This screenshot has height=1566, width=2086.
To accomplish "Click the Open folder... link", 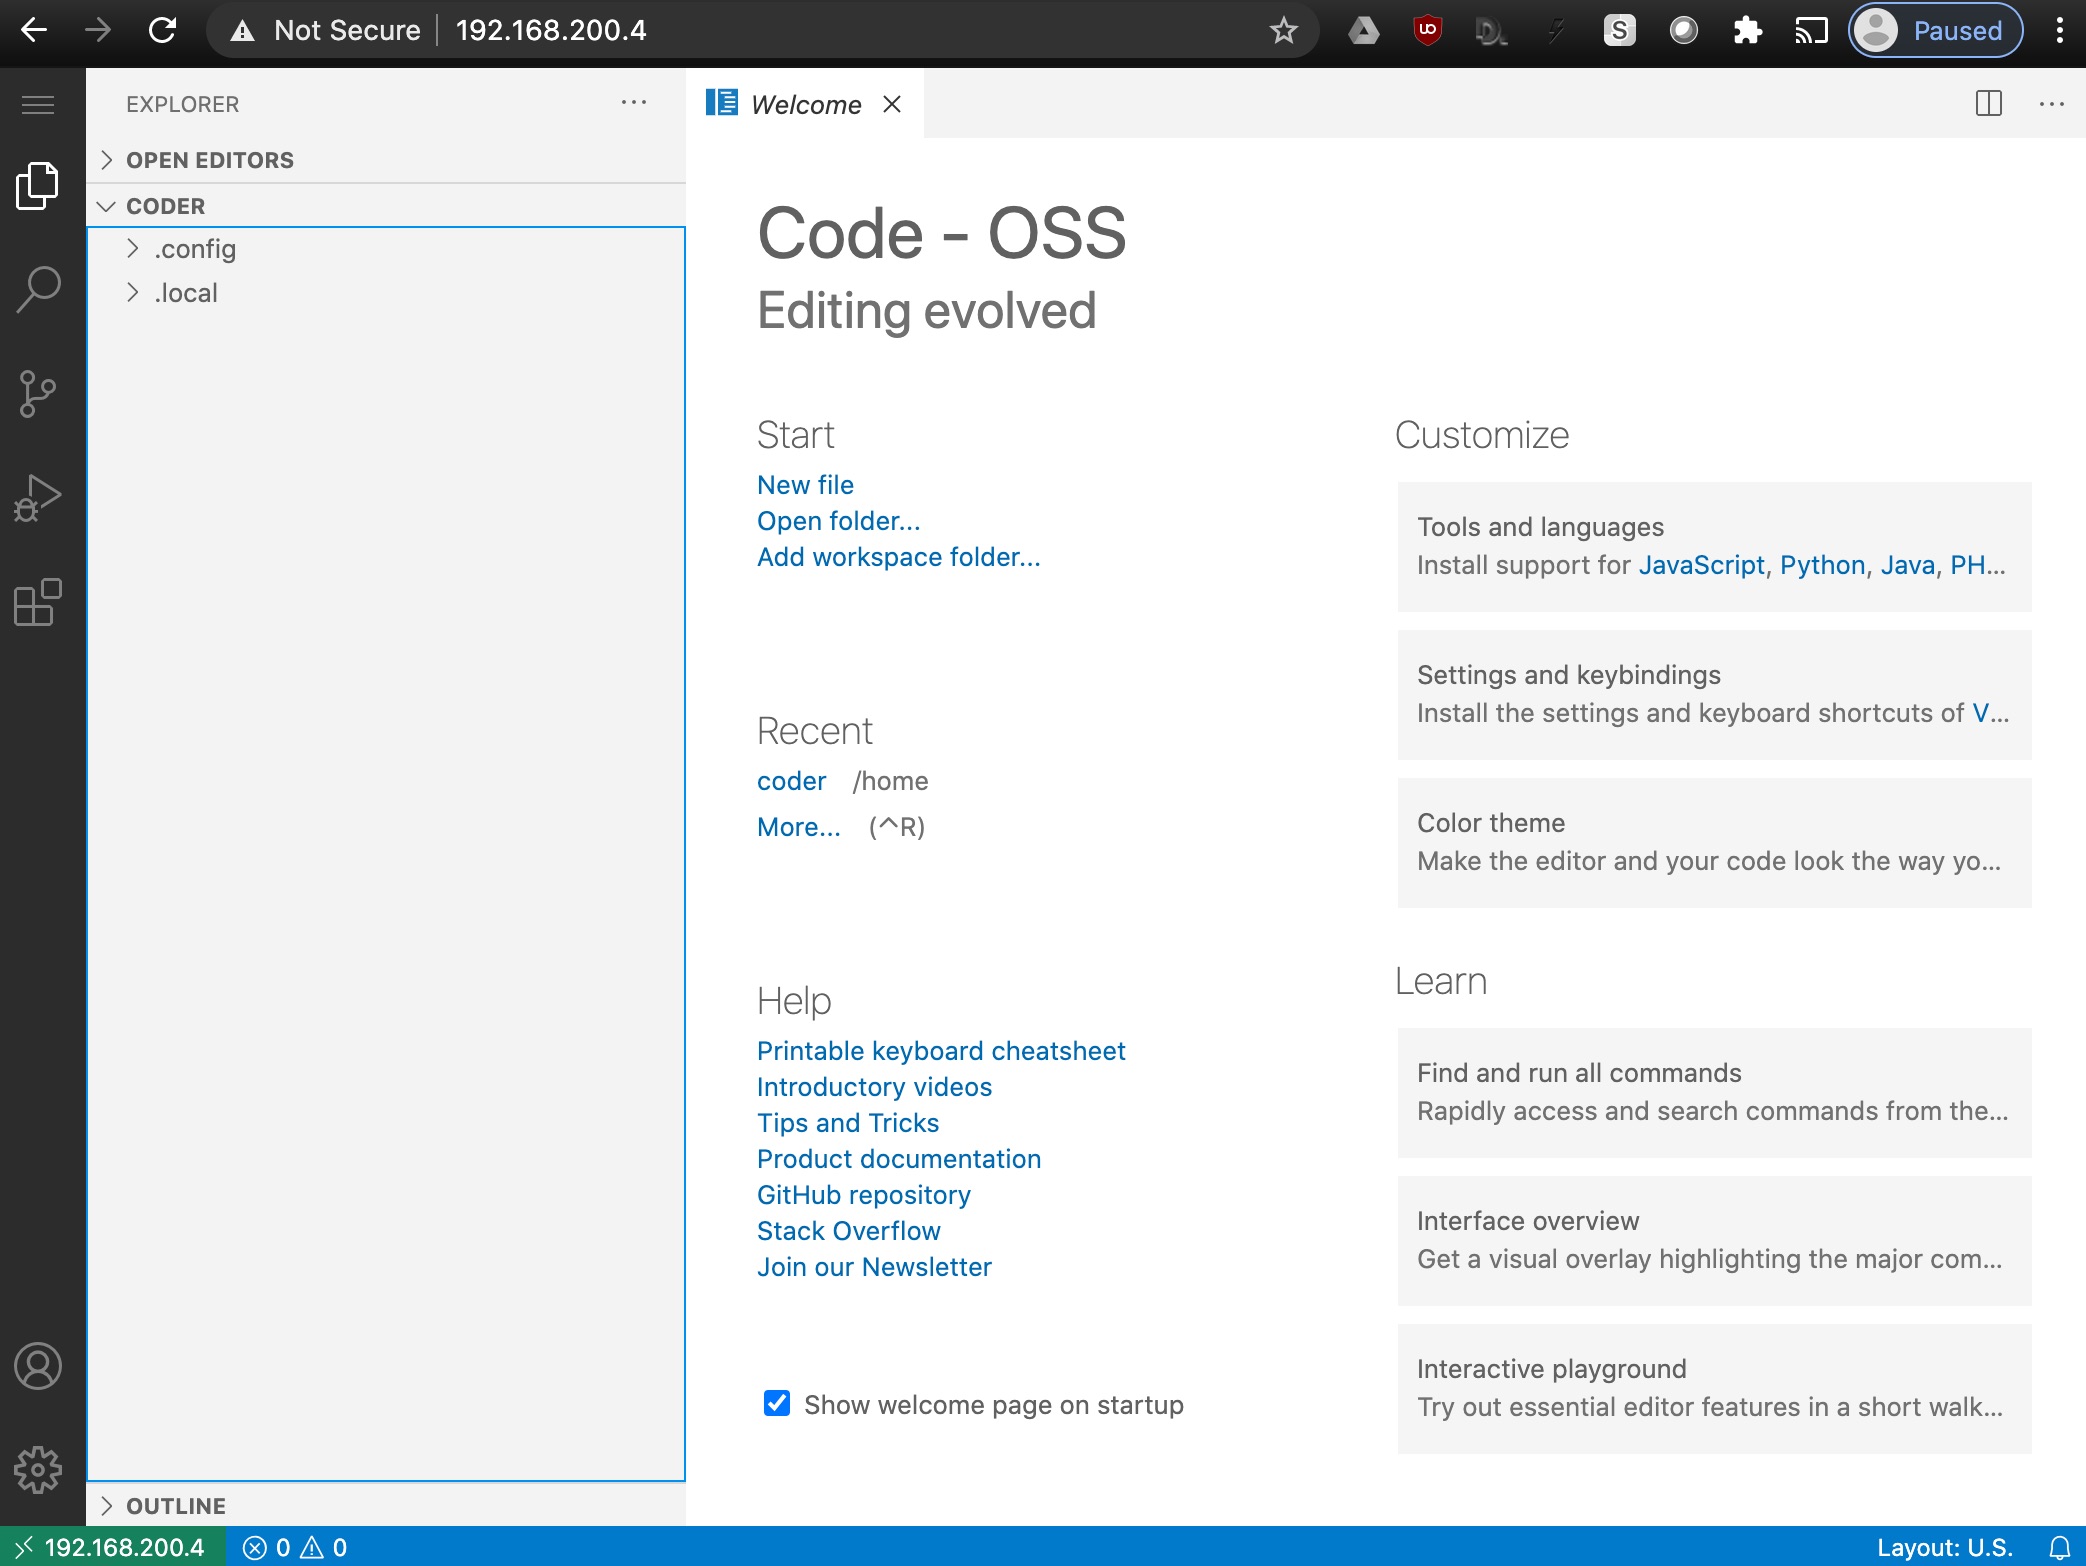I will [838, 521].
